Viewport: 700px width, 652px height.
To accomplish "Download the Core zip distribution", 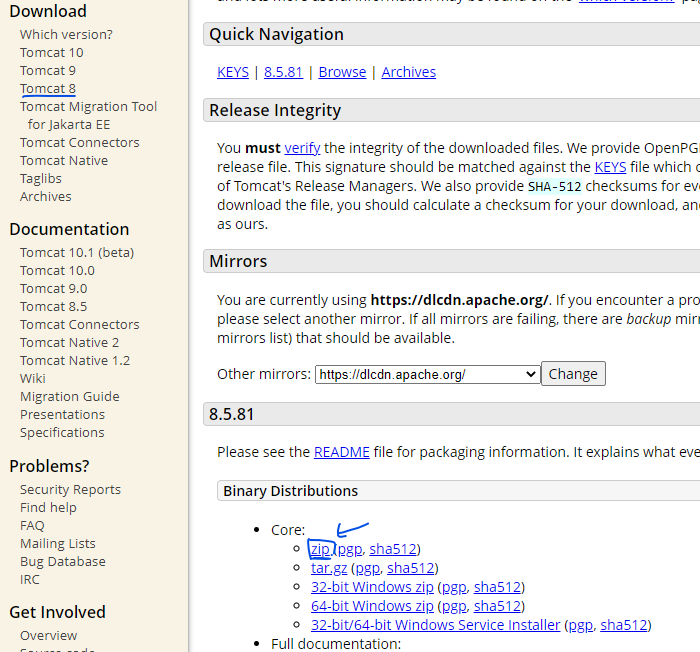I will (x=320, y=549).
